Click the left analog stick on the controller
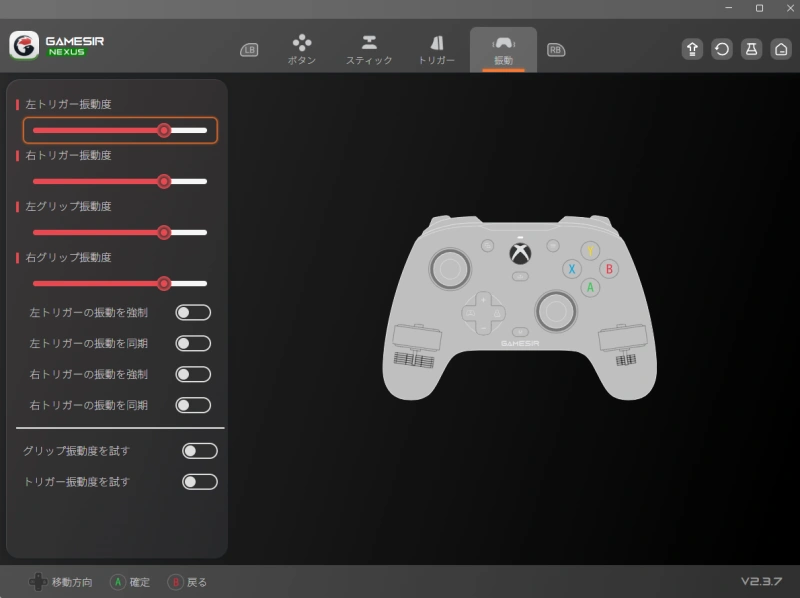The height and width of the screenshot is (598, 800). [x=449, y=268]
